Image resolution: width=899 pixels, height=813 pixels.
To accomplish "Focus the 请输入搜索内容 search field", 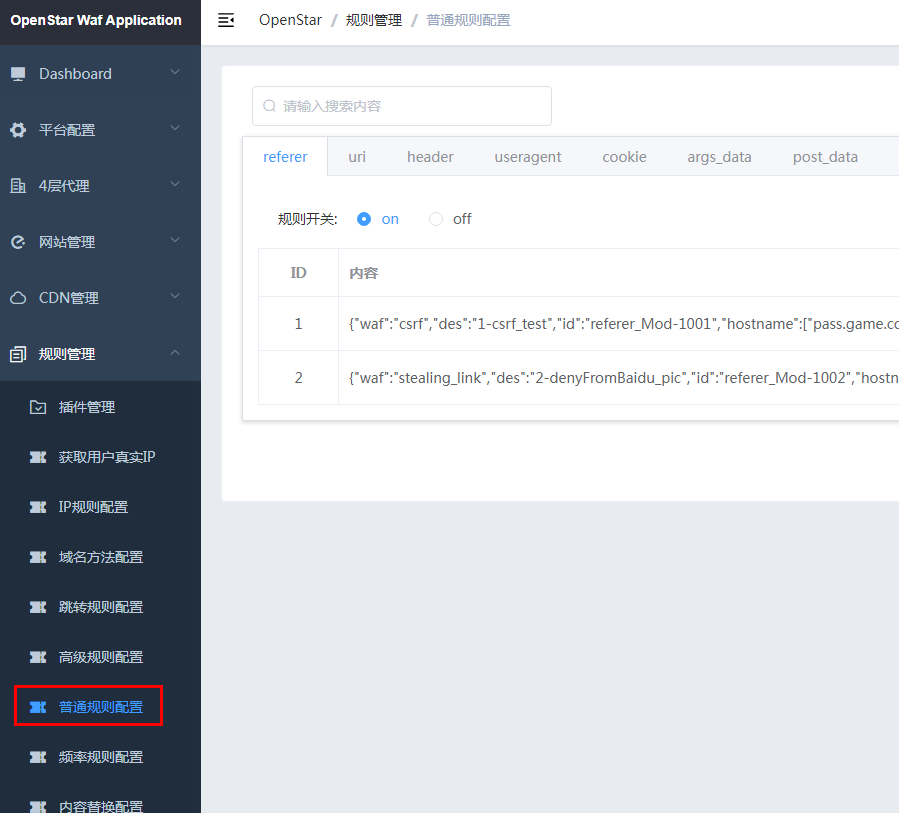I will 402,106.
